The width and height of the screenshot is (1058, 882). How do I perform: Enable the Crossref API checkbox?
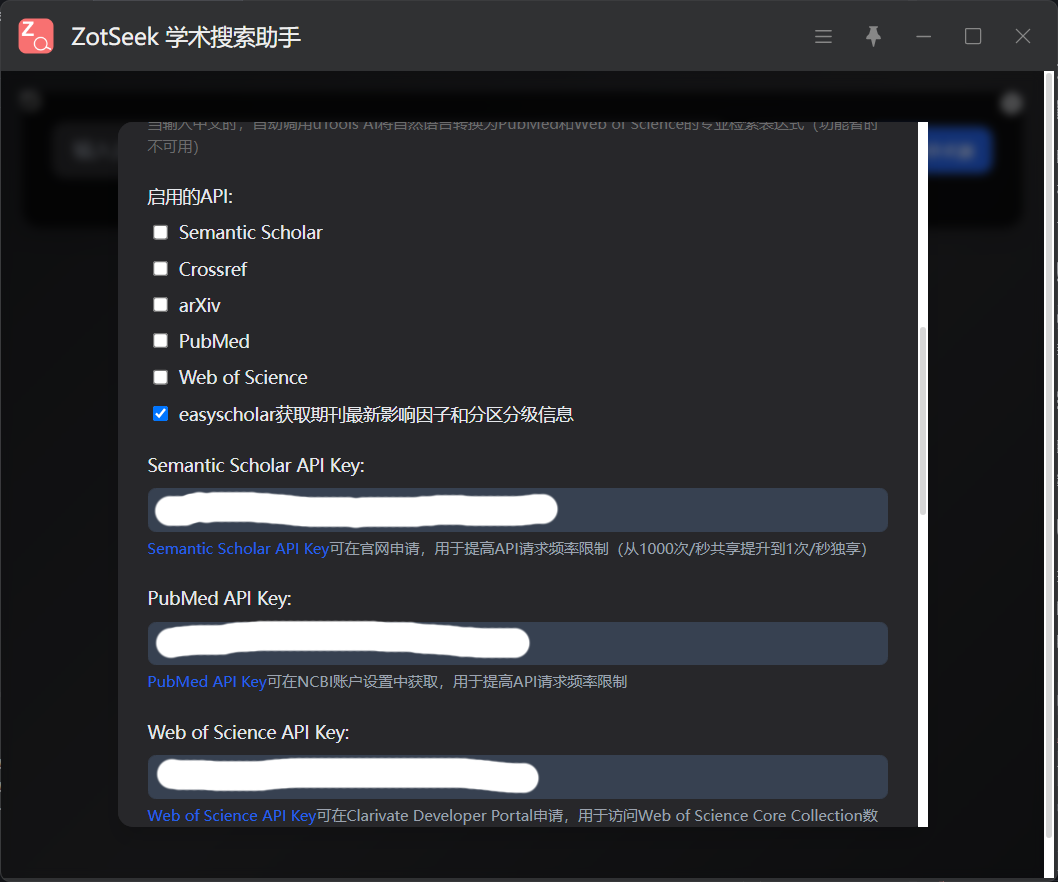[161, 269]
